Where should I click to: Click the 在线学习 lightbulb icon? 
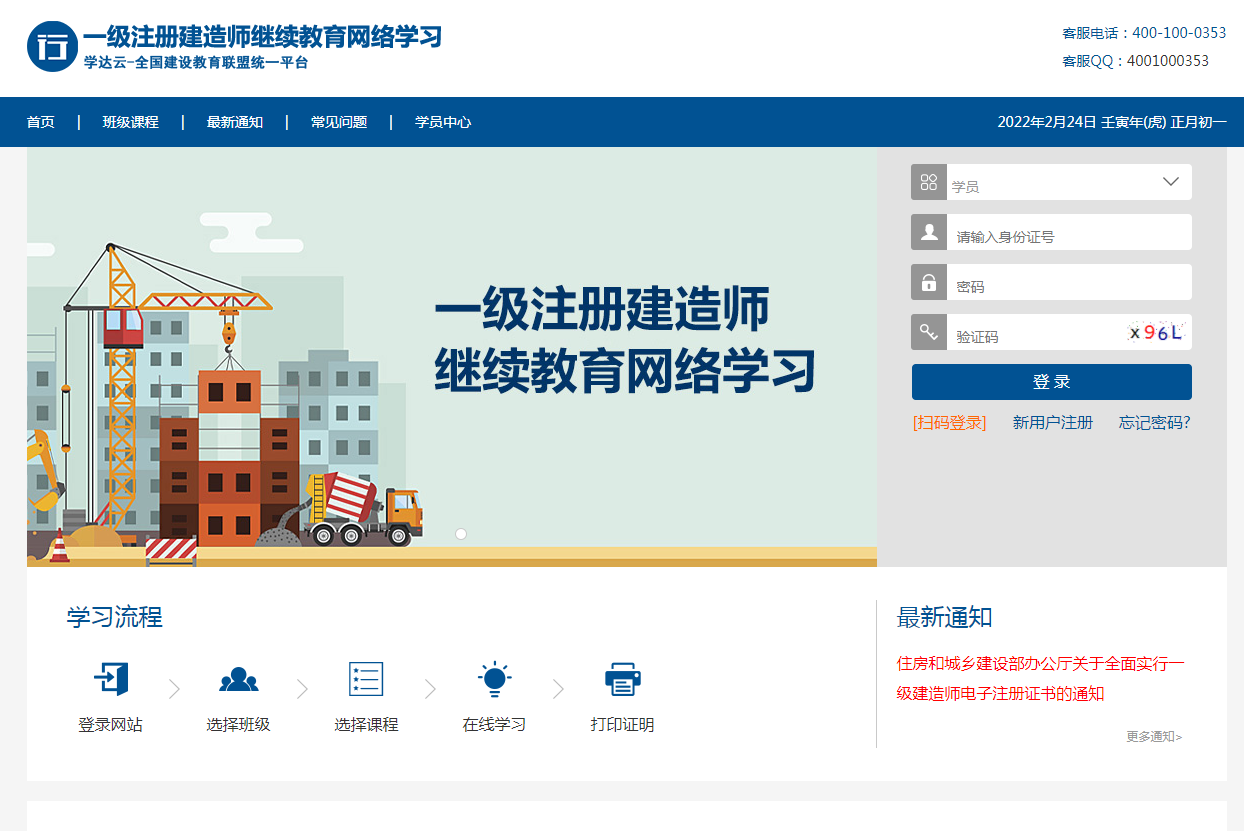point(494,679)
